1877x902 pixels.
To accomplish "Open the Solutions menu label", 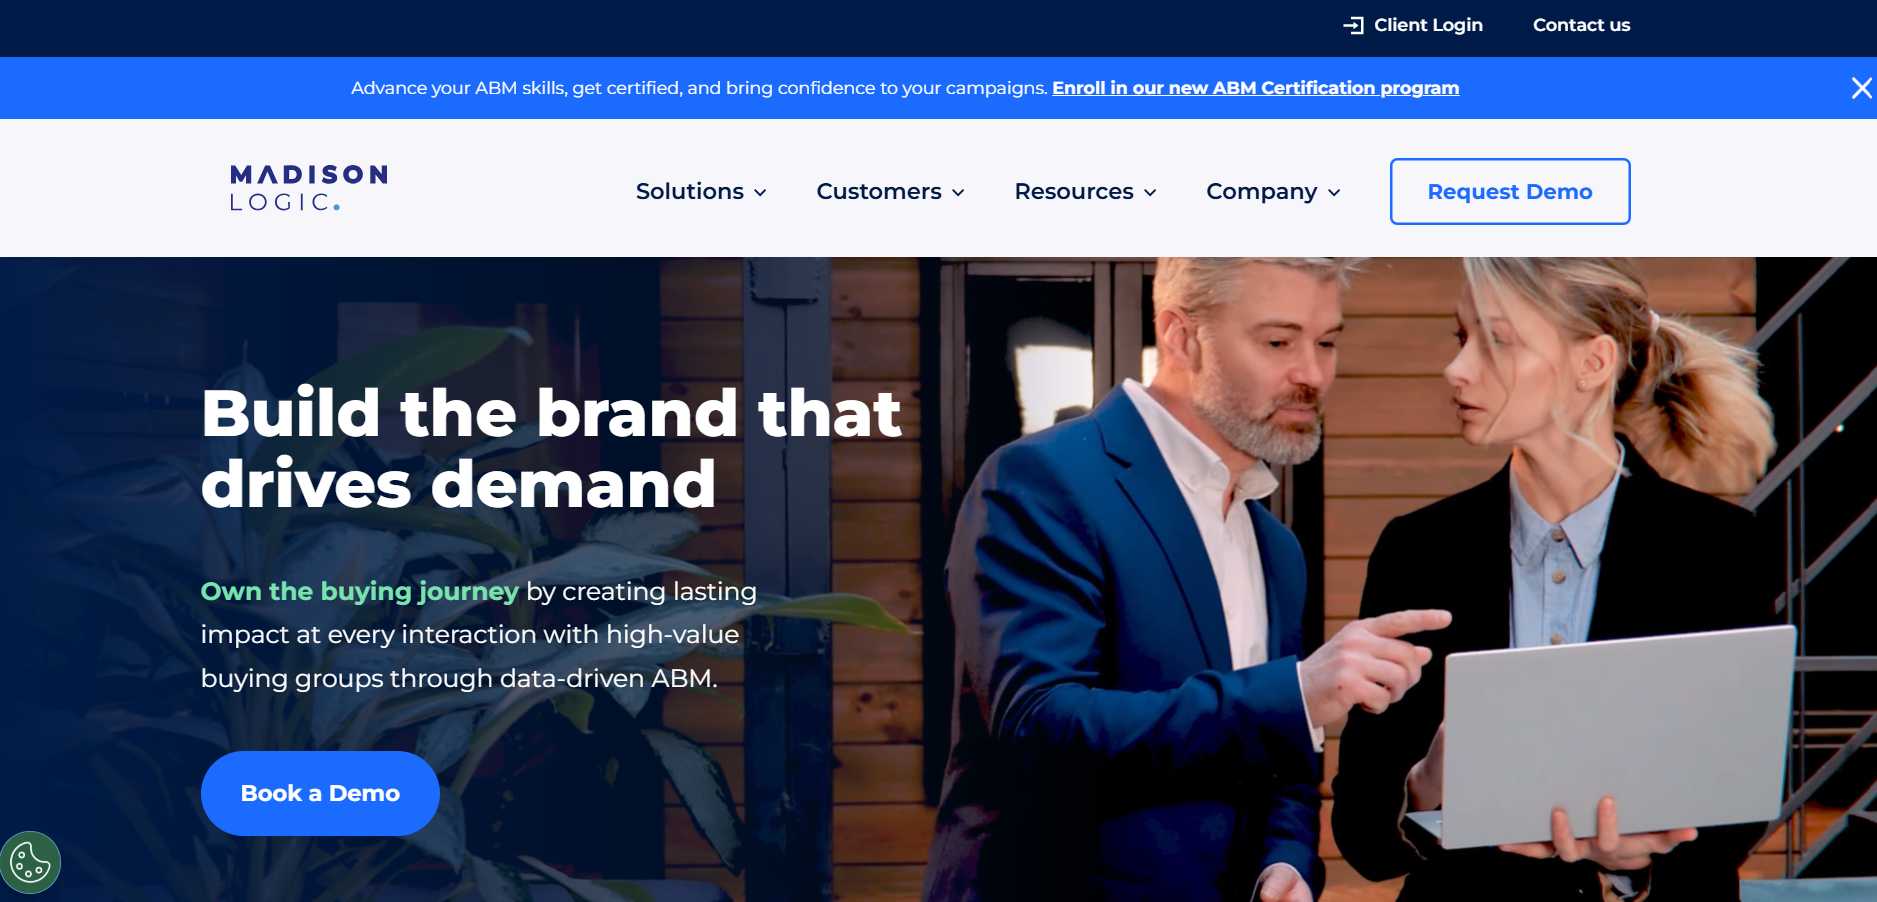I will tap(689, 191).
